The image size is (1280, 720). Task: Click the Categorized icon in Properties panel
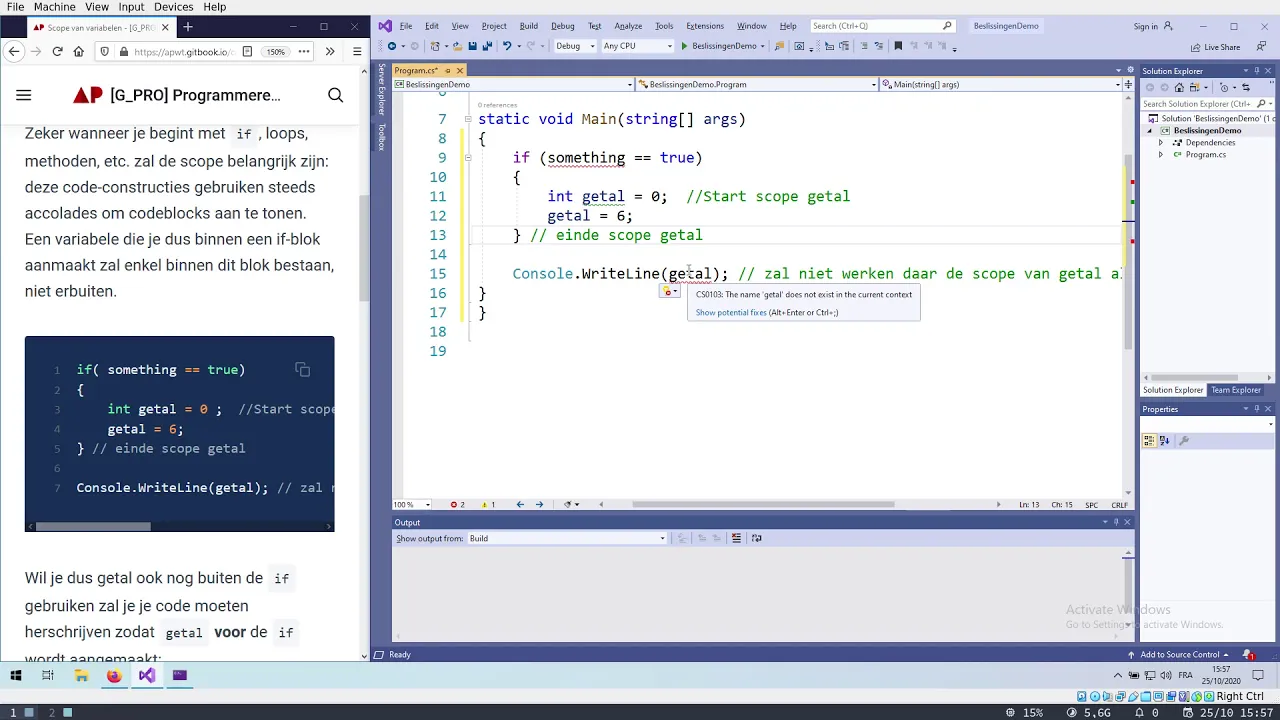(x=1150, y=441)
